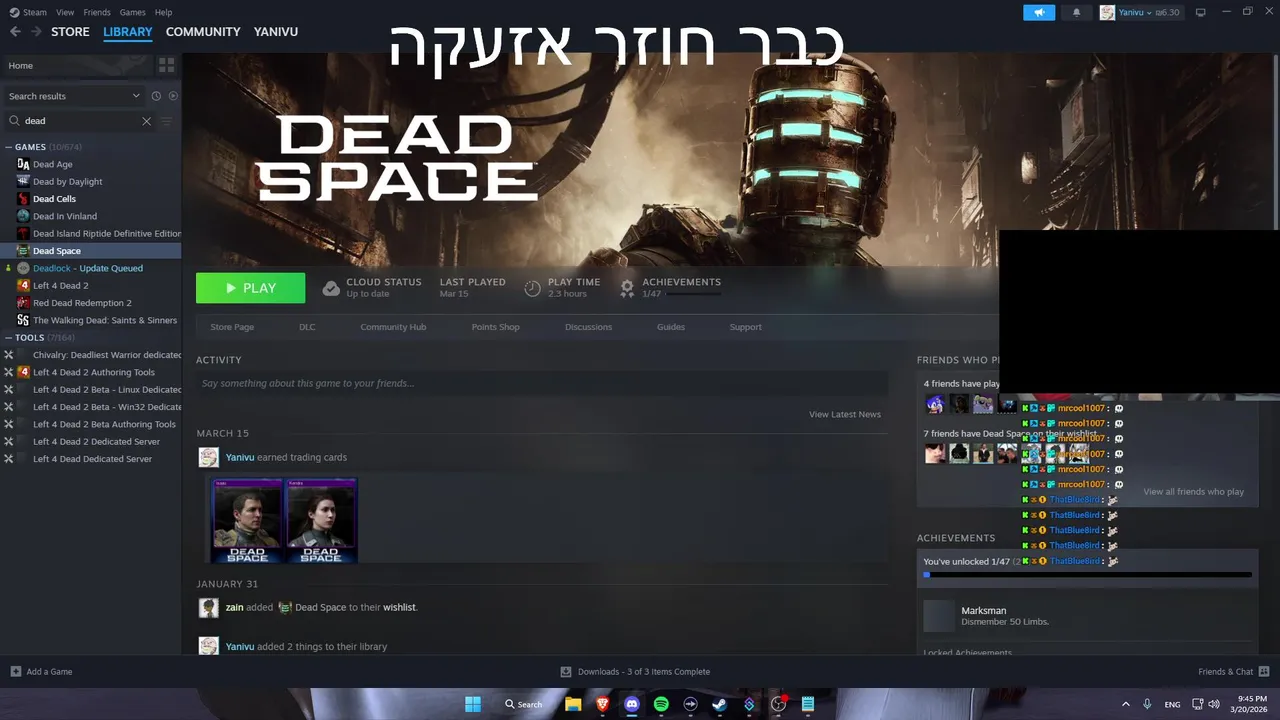
Task: Select The Walking Dead: Saints & Sinners
Action: click(x=104, y=320)
